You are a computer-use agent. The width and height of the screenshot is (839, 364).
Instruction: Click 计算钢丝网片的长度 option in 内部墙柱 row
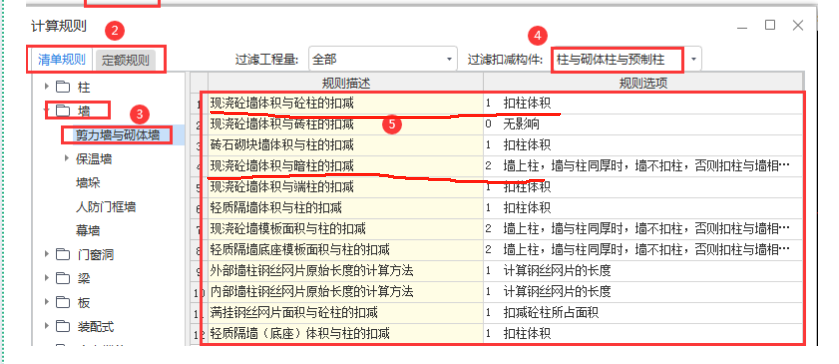tap(557, 292)
